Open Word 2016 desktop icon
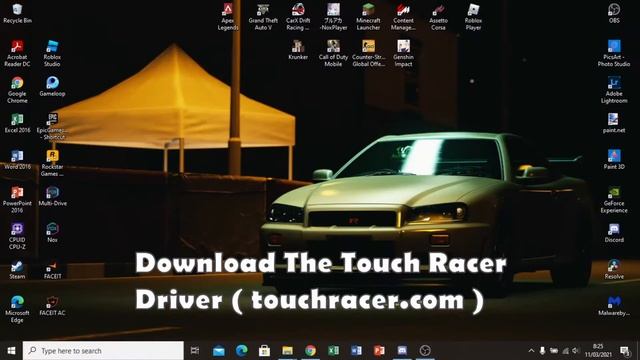This screenshot has width=640, height=360. [x=17, y=159]
